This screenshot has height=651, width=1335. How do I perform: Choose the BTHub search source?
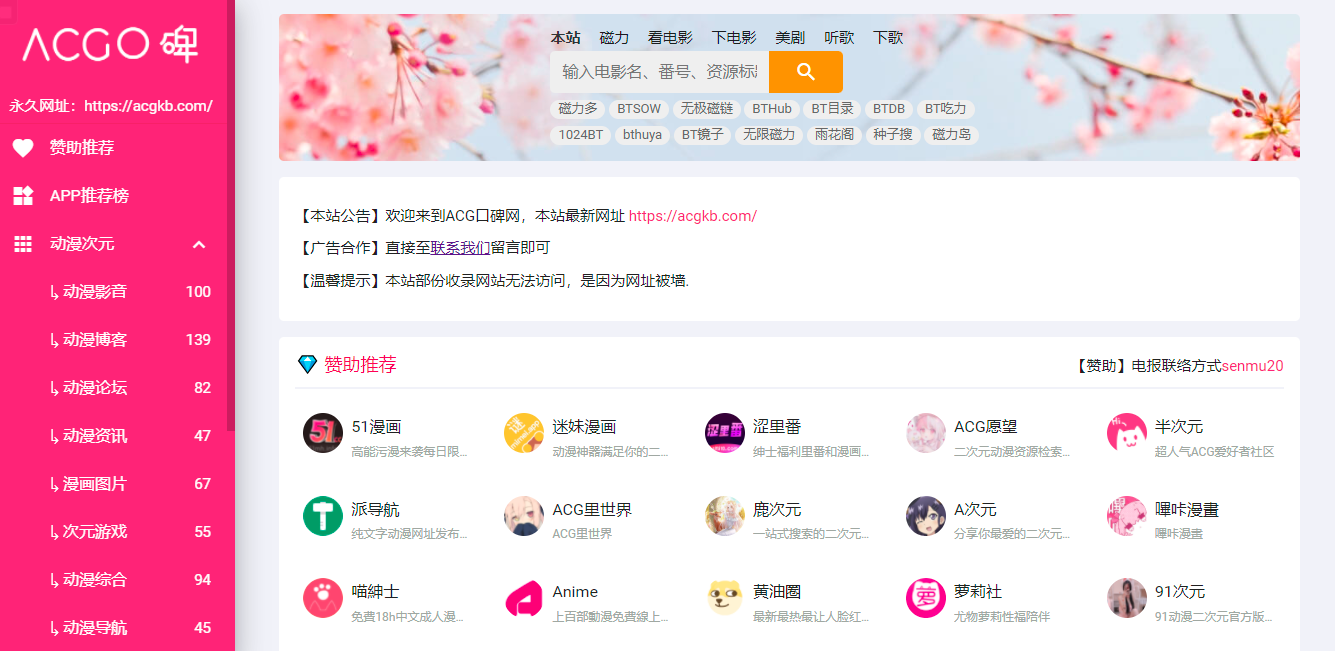click(772, 109)
